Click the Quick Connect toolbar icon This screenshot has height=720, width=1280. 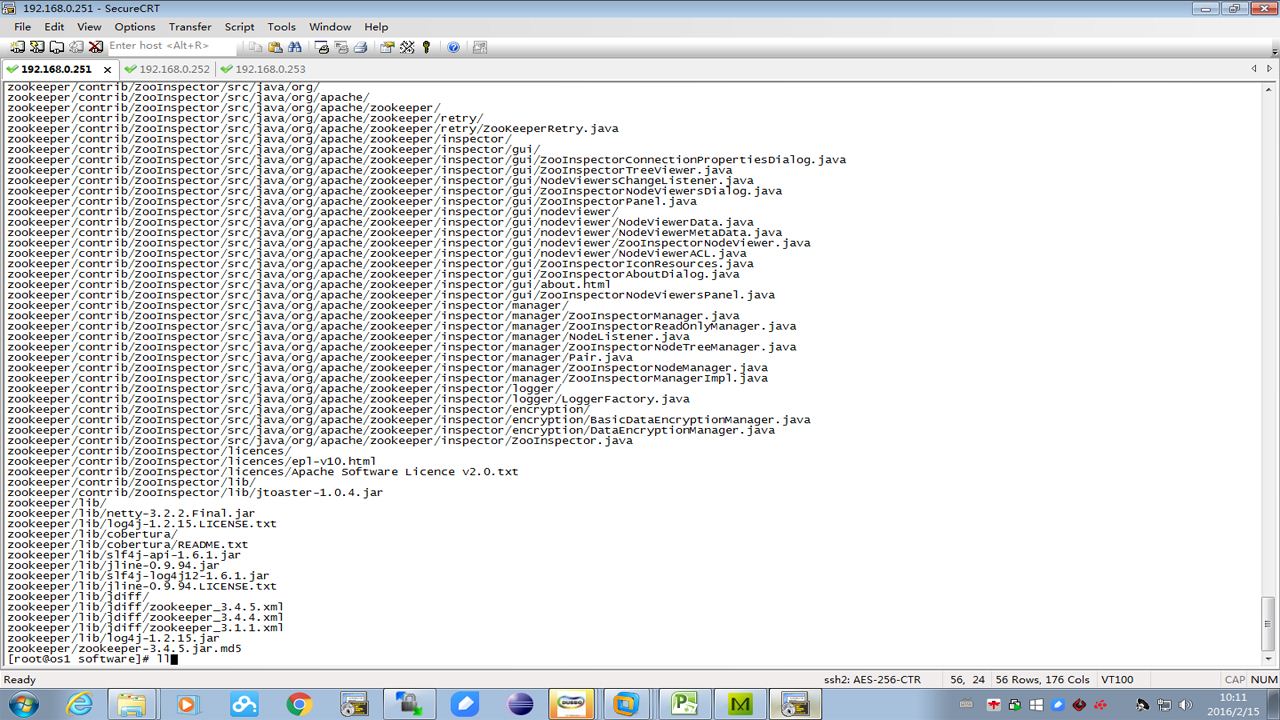tap(37, 47)
